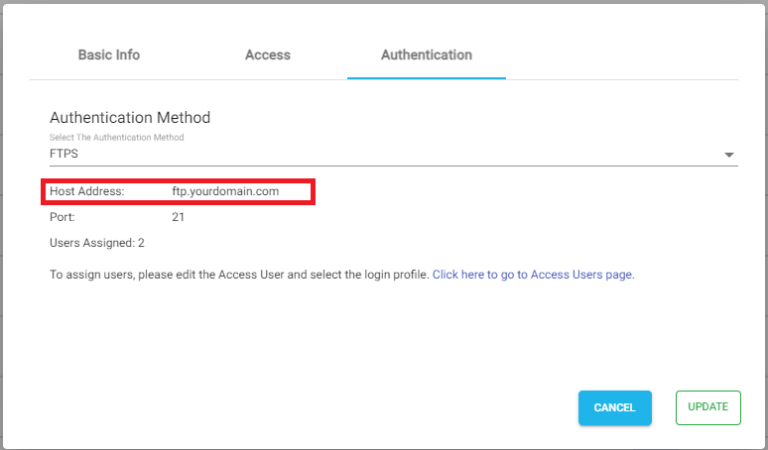Image resolution: width=768 pixels, height=450 pixels.
Task: Click the underline of the FTPS select field
Action: pos(393,166)
